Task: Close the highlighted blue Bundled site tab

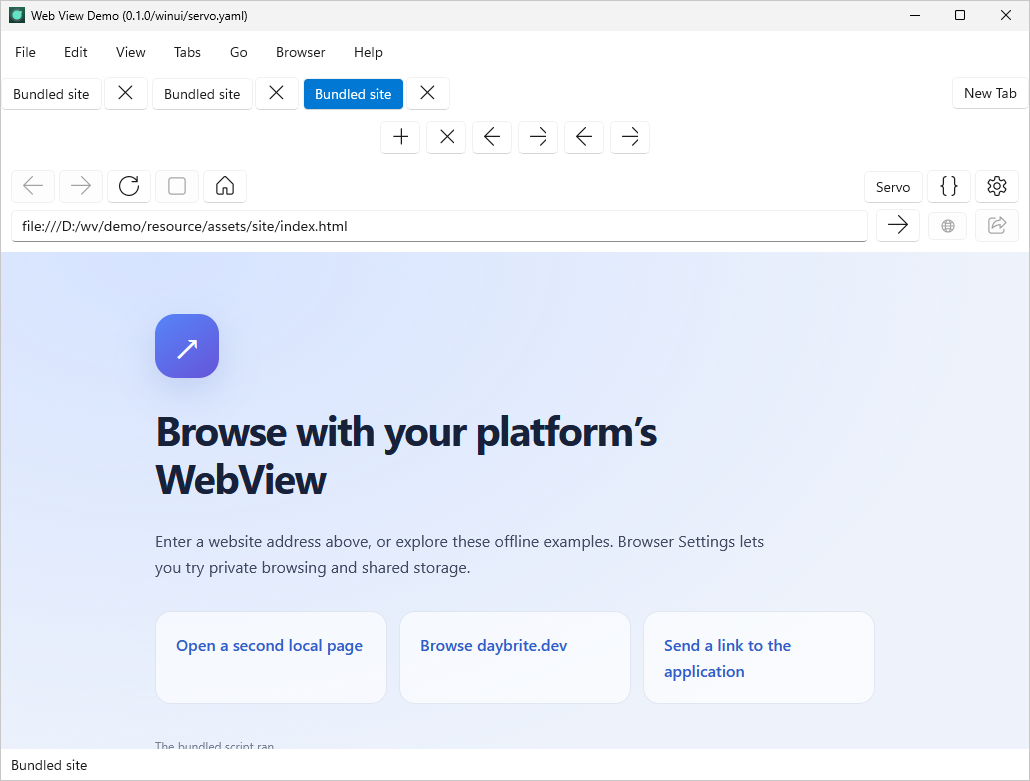Action: pyautogui.click(x=428, y=93)
